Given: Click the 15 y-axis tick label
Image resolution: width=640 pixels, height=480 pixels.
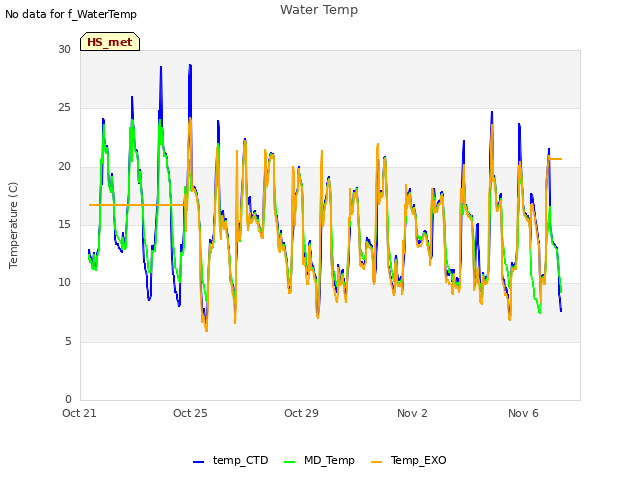Looking at the screenshot, I should 64,224.
